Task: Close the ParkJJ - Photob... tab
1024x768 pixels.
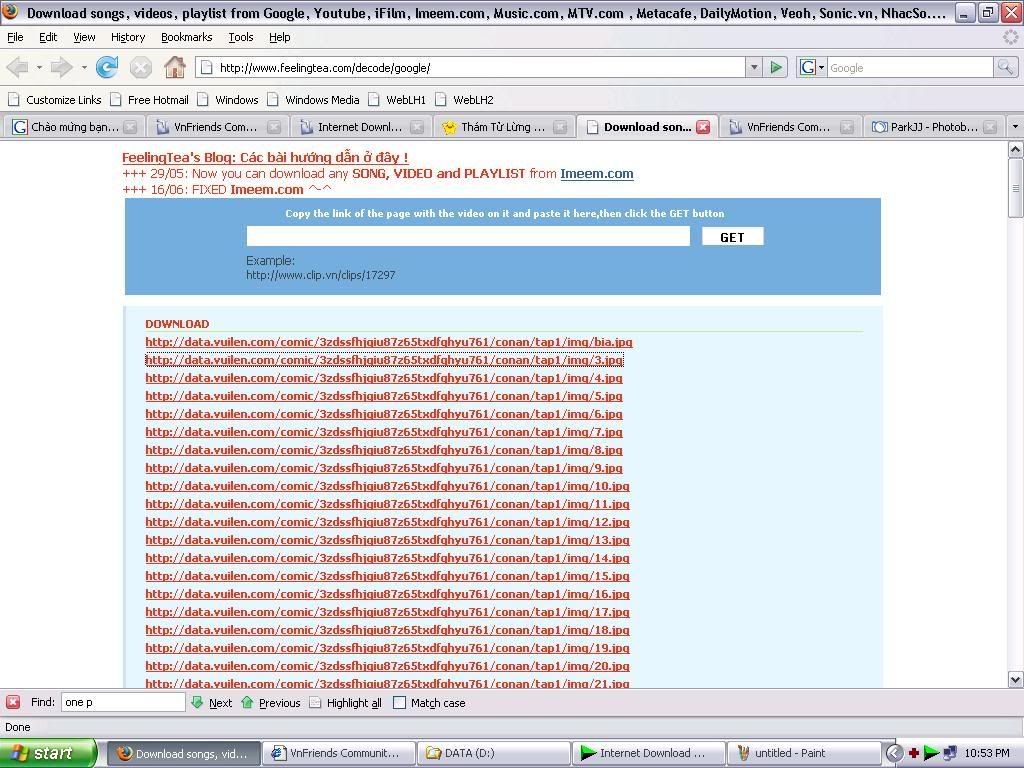Action: pyautogui.click(x=990, y=127)
